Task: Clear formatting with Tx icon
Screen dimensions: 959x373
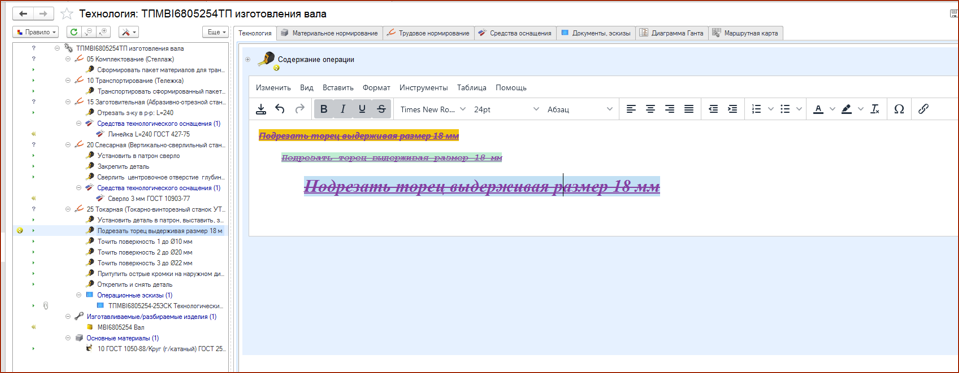Action: 875,109
